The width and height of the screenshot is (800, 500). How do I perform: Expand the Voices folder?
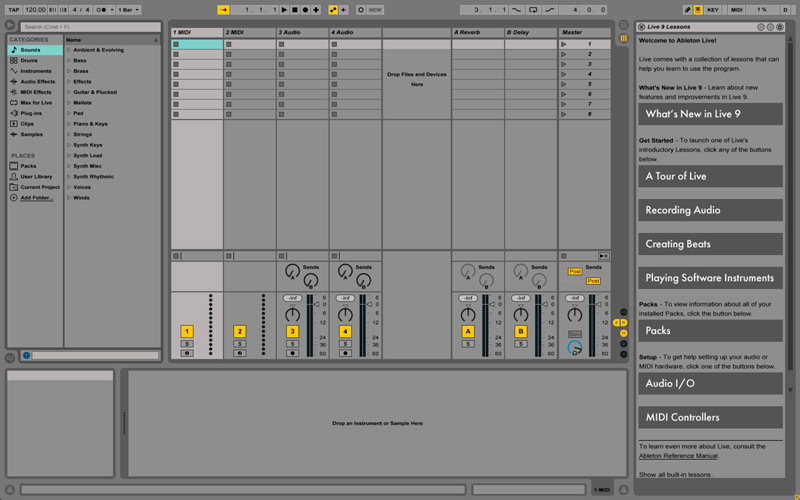pyautogui.click(x=69, y=187)
